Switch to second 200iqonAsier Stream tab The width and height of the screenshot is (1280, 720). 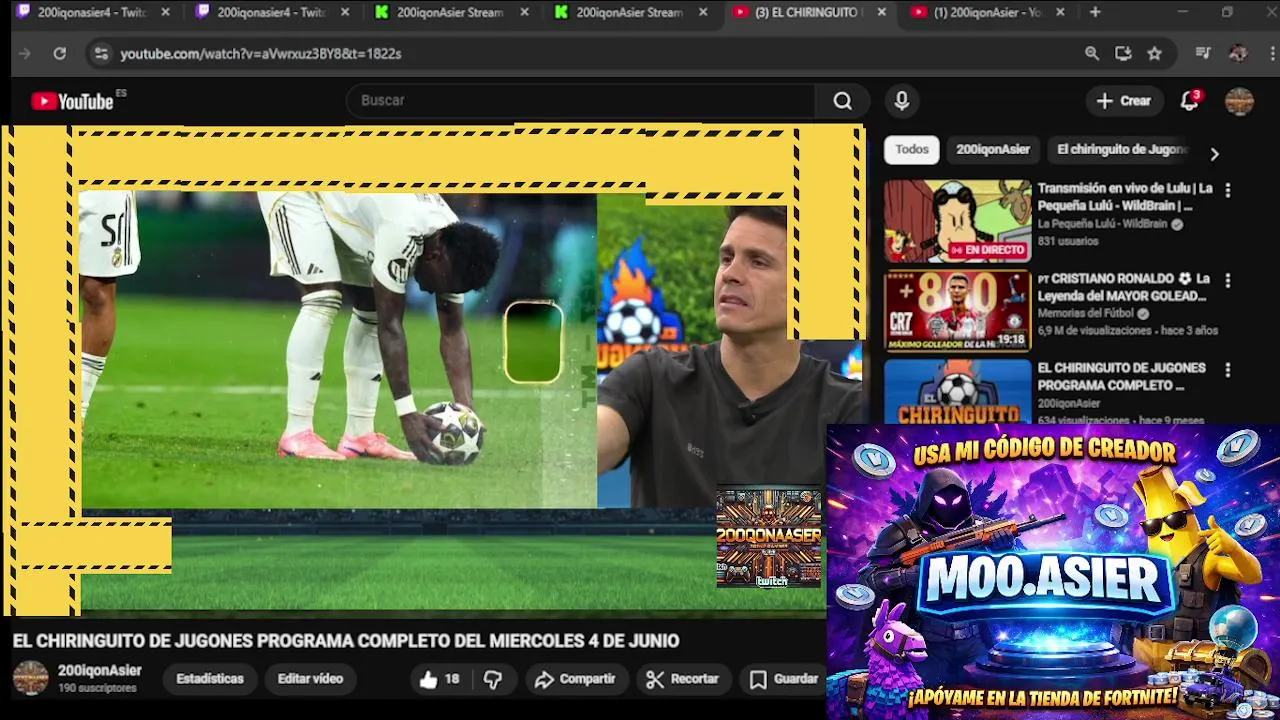[x=630, y=12]
